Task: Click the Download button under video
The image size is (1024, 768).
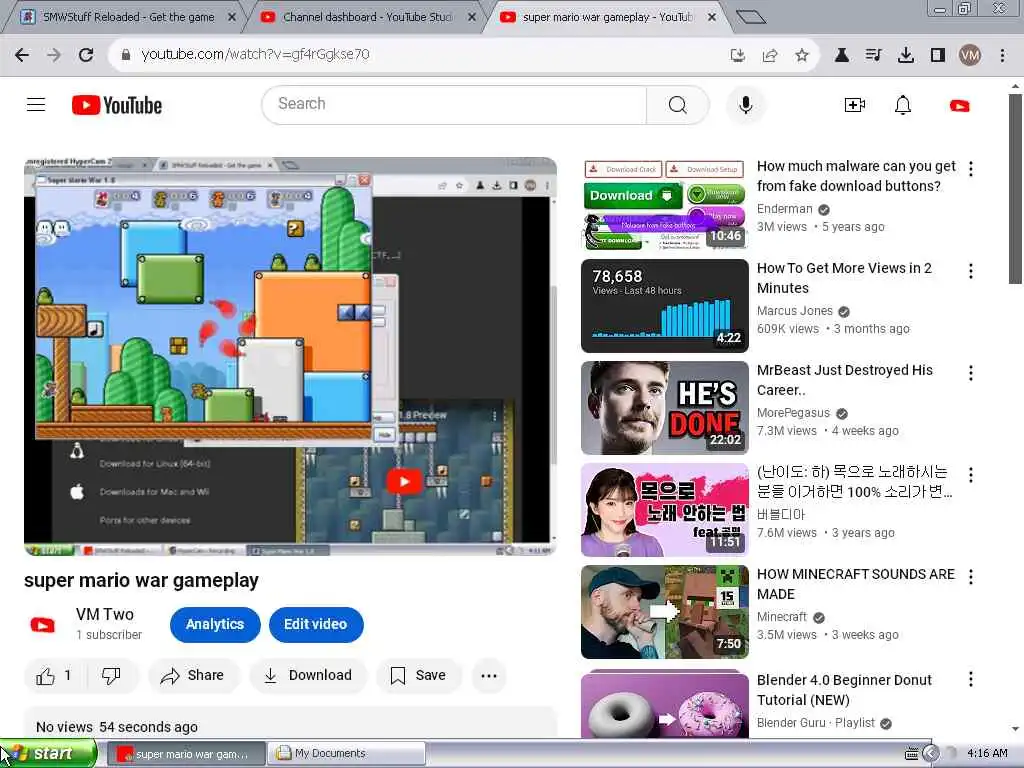Action: [x=308, y=676]
